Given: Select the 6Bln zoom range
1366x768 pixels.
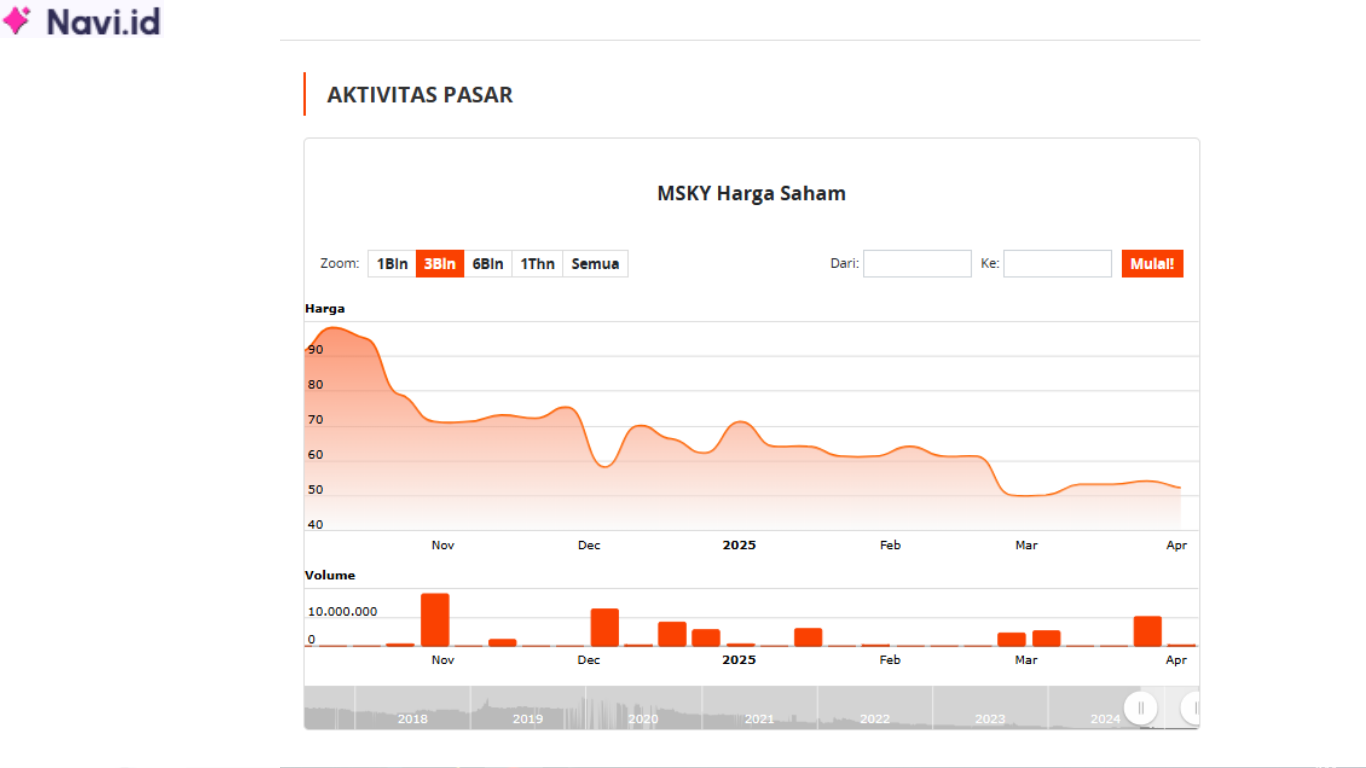Looking at the screenshot, I should pyautogui.click(x=488, y=264).
